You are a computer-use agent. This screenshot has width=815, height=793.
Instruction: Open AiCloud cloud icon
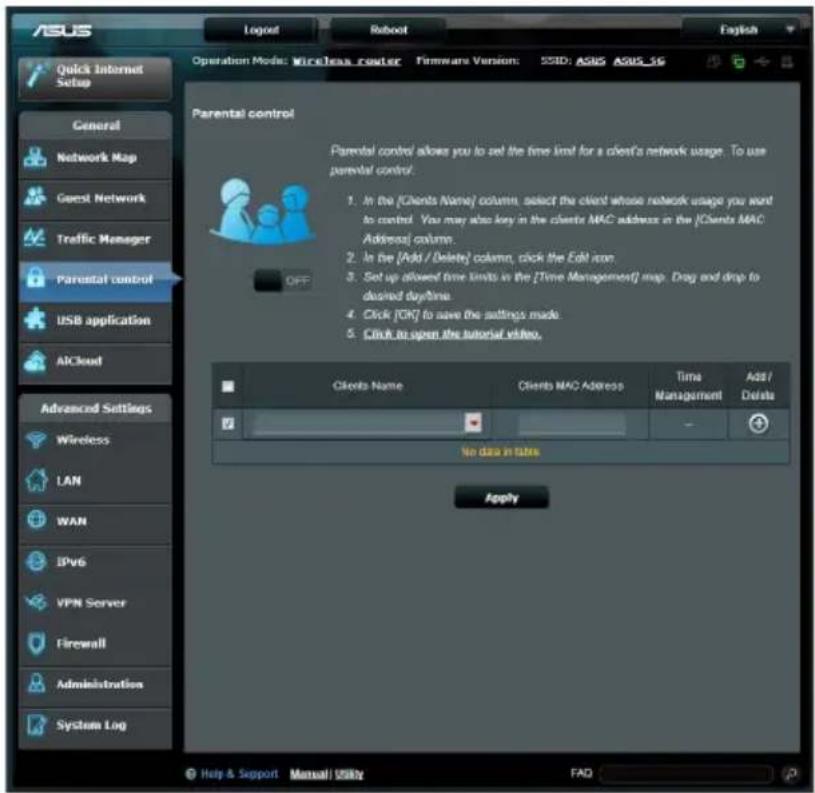(x=35, y=361)
